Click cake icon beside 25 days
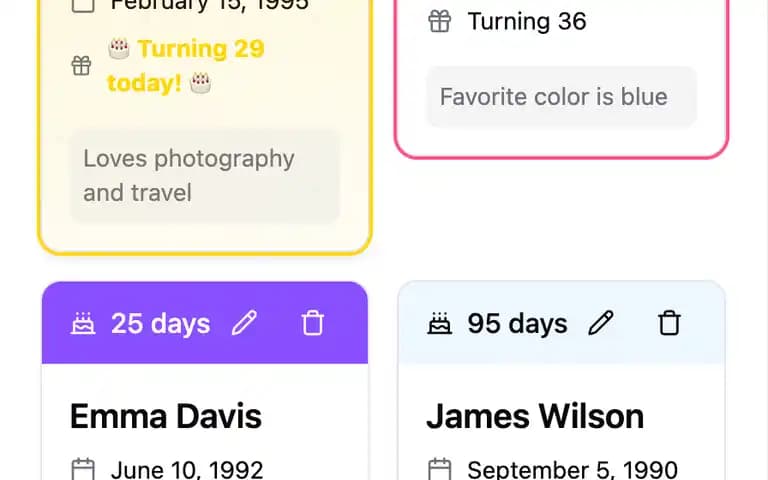The image size is (768, 480). pyautogui.click(x=83, y=323)
